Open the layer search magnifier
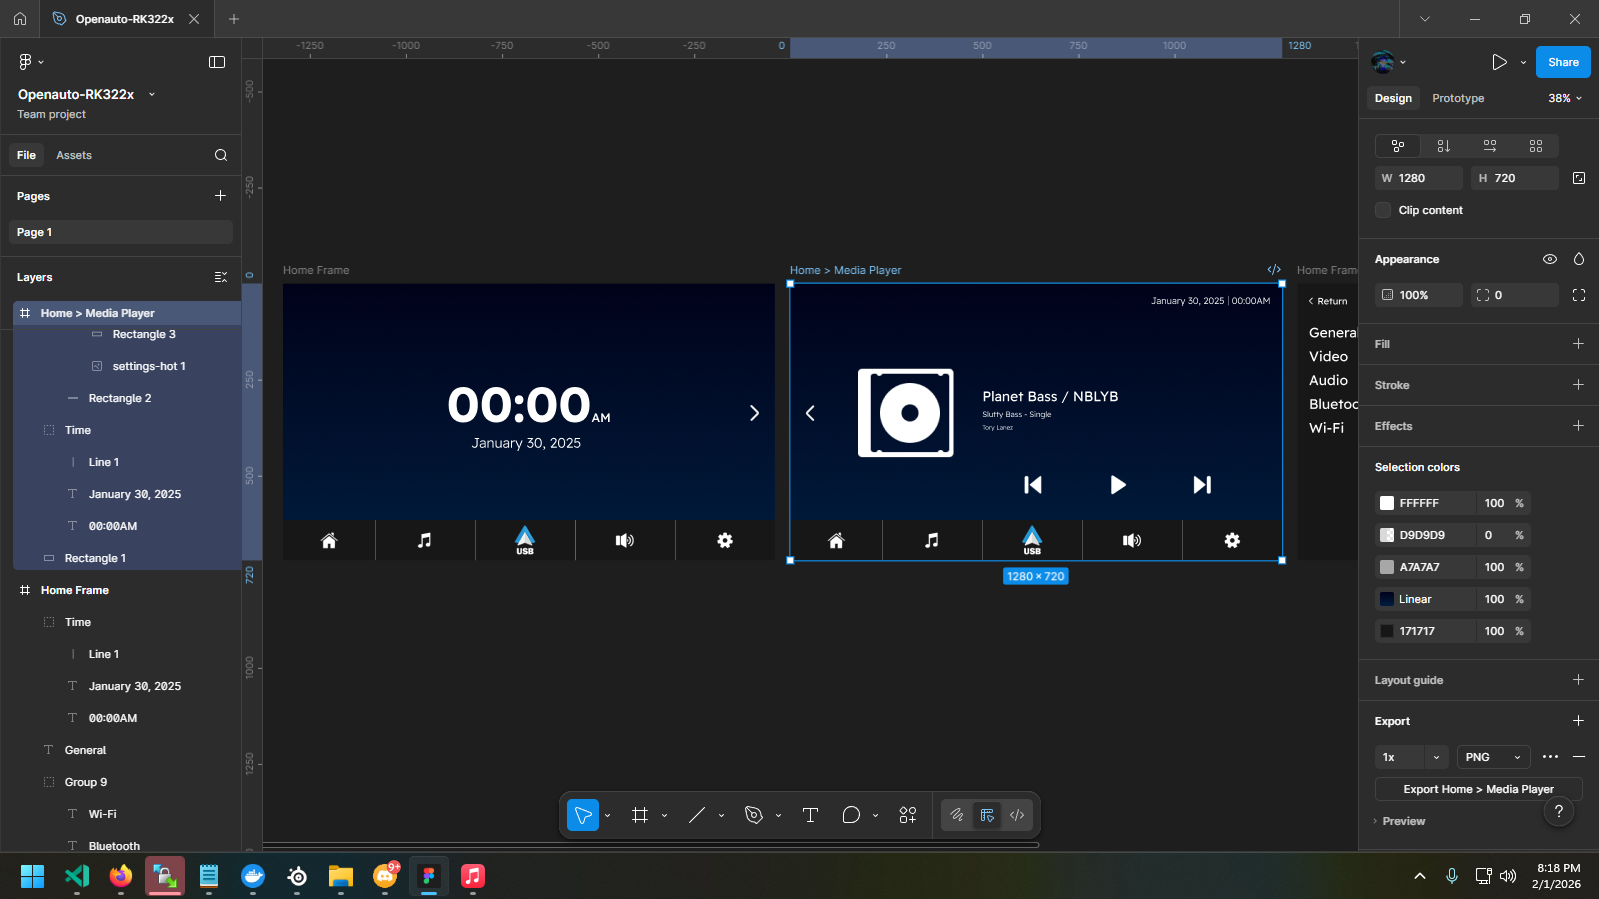This screenshot has width=1599, height=899. (221, 155)
